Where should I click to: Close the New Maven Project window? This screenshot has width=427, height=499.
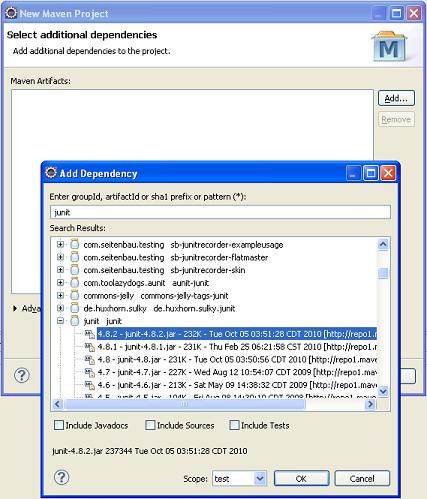point(414,13)
